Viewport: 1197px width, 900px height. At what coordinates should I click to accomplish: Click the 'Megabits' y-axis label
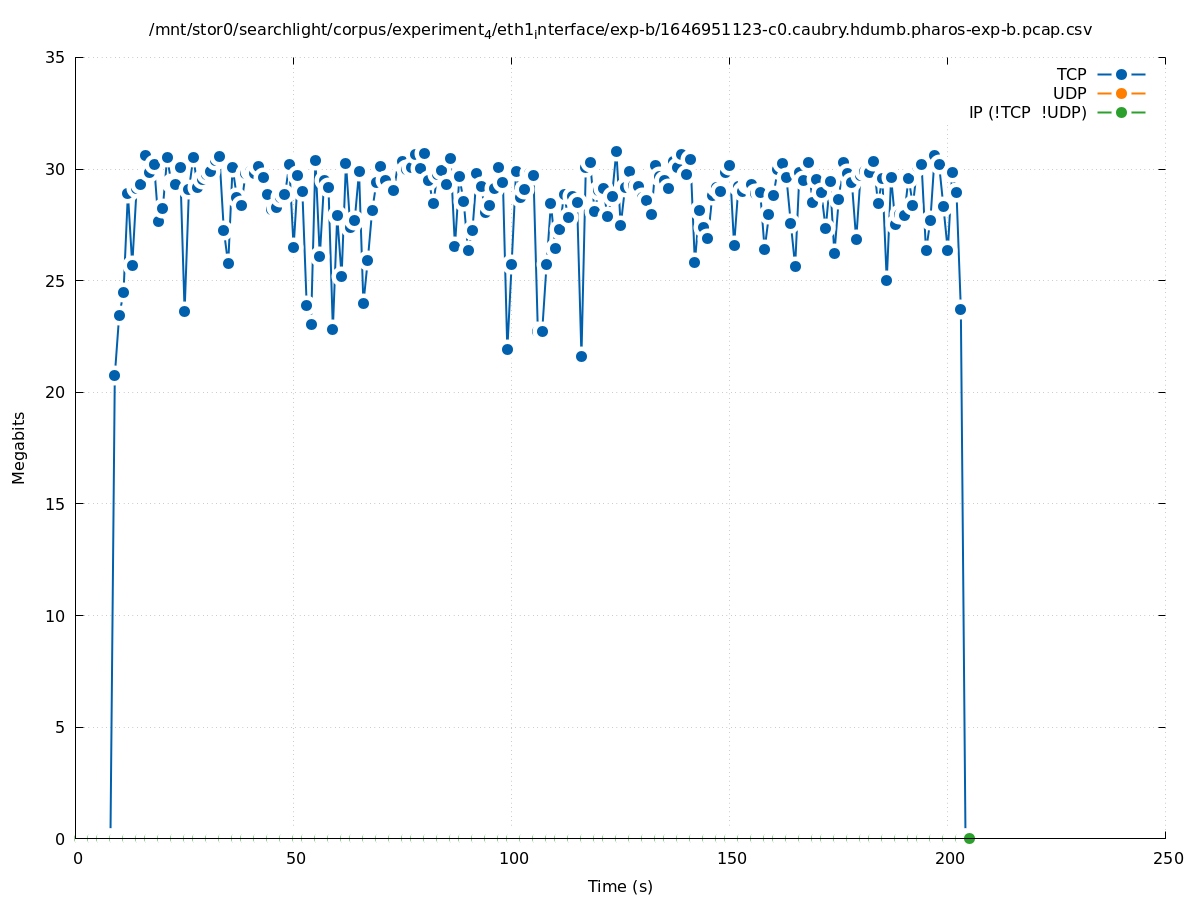click(19, 447)
